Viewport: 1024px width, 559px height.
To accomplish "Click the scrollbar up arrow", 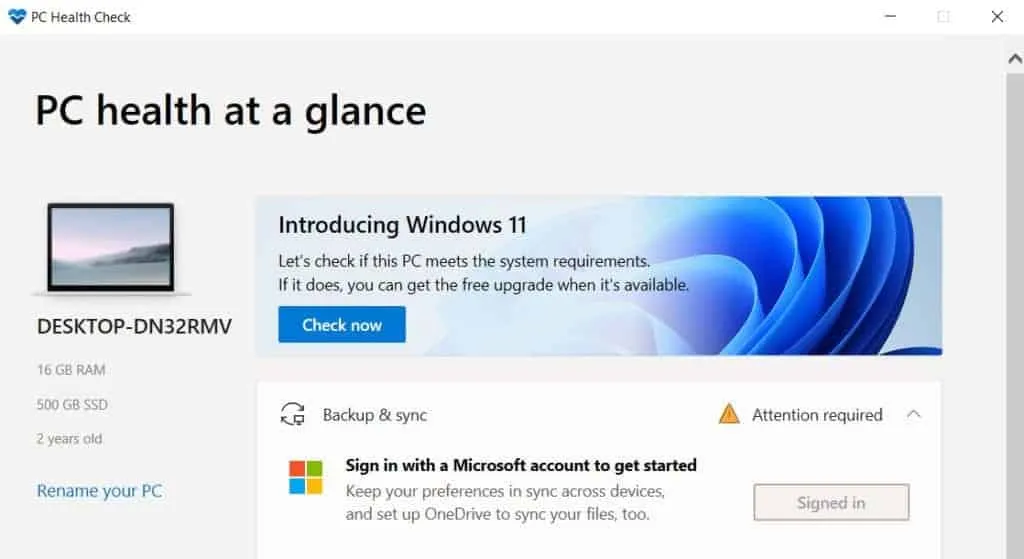I will click(x=1014, y=58).
